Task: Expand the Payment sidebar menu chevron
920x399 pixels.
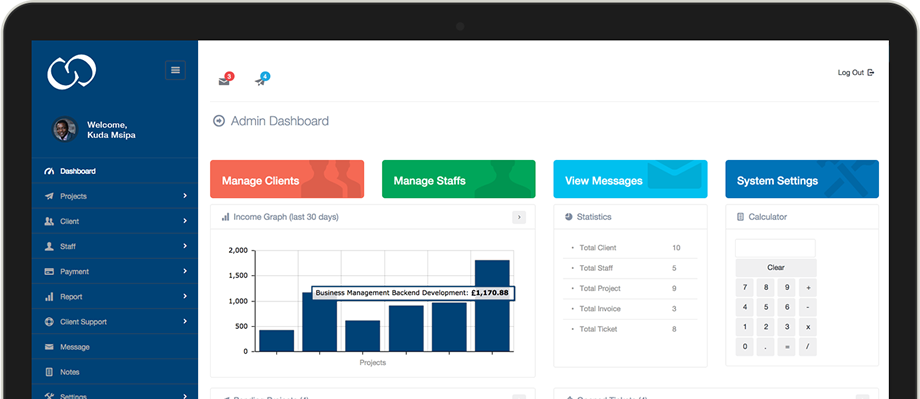Action: click(185, 271)
